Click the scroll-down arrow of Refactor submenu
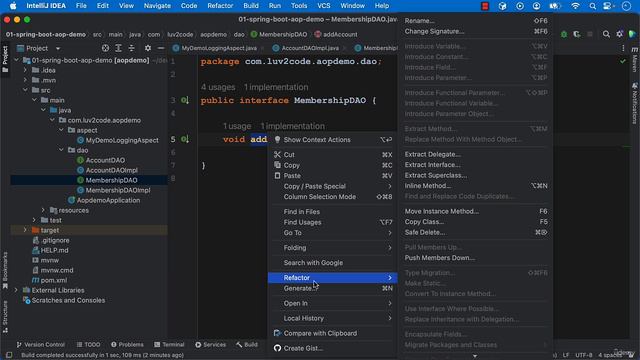Image resolution: width=640 pixels, height=360 pixels. pyautogui.click(x=475, y=356)
